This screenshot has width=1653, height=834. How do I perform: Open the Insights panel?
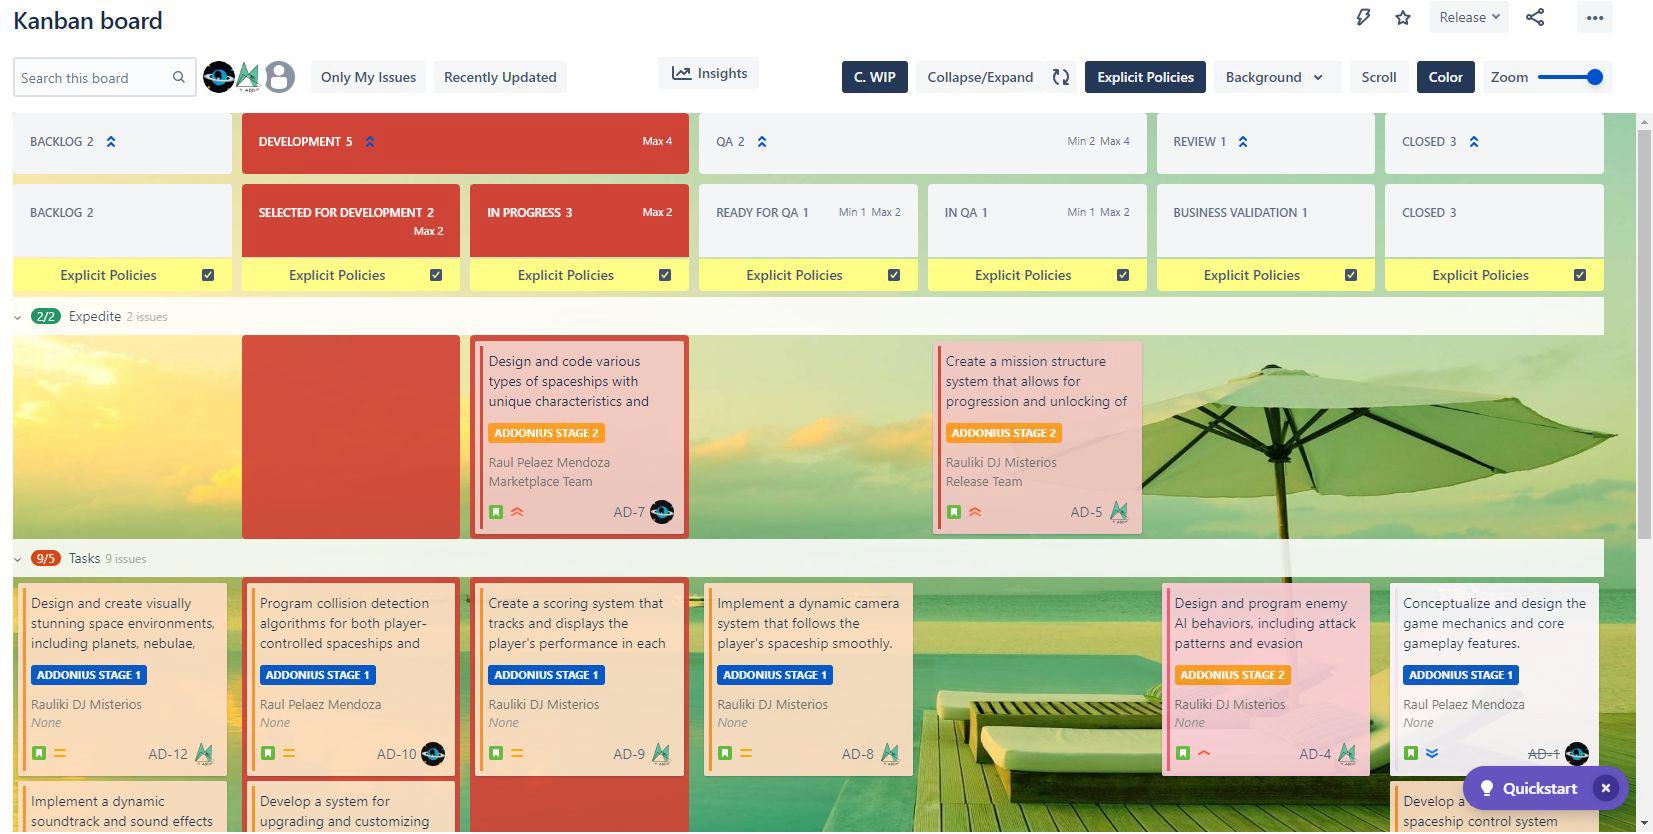(x=709, y=73)
